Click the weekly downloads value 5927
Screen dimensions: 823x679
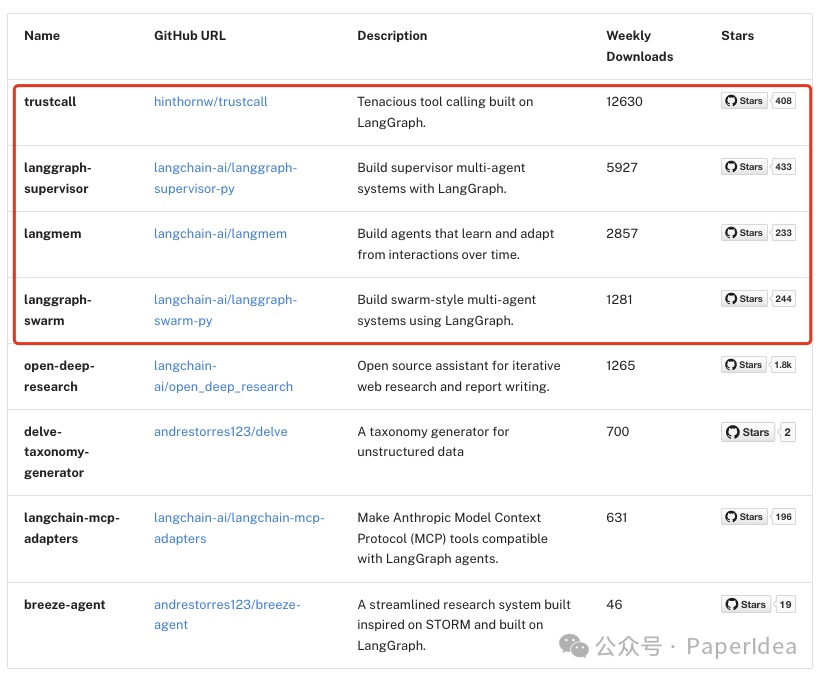622,168
